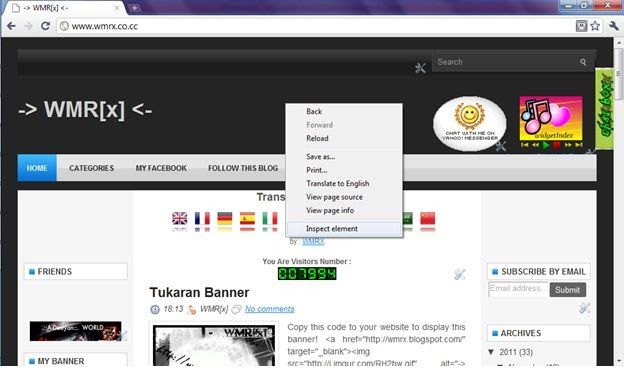
Task: Click the -> WMR[x] <- blog title
Action: click(x=85, y=109)
